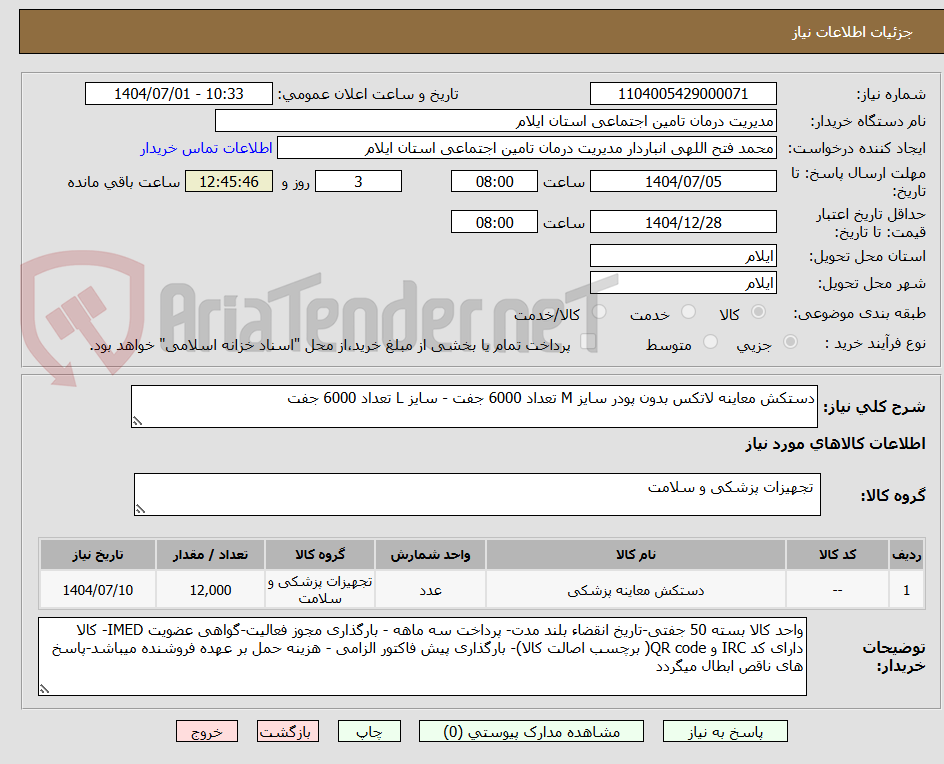
Task: Choose the خدمت radio button
Action: pos(688,311)
